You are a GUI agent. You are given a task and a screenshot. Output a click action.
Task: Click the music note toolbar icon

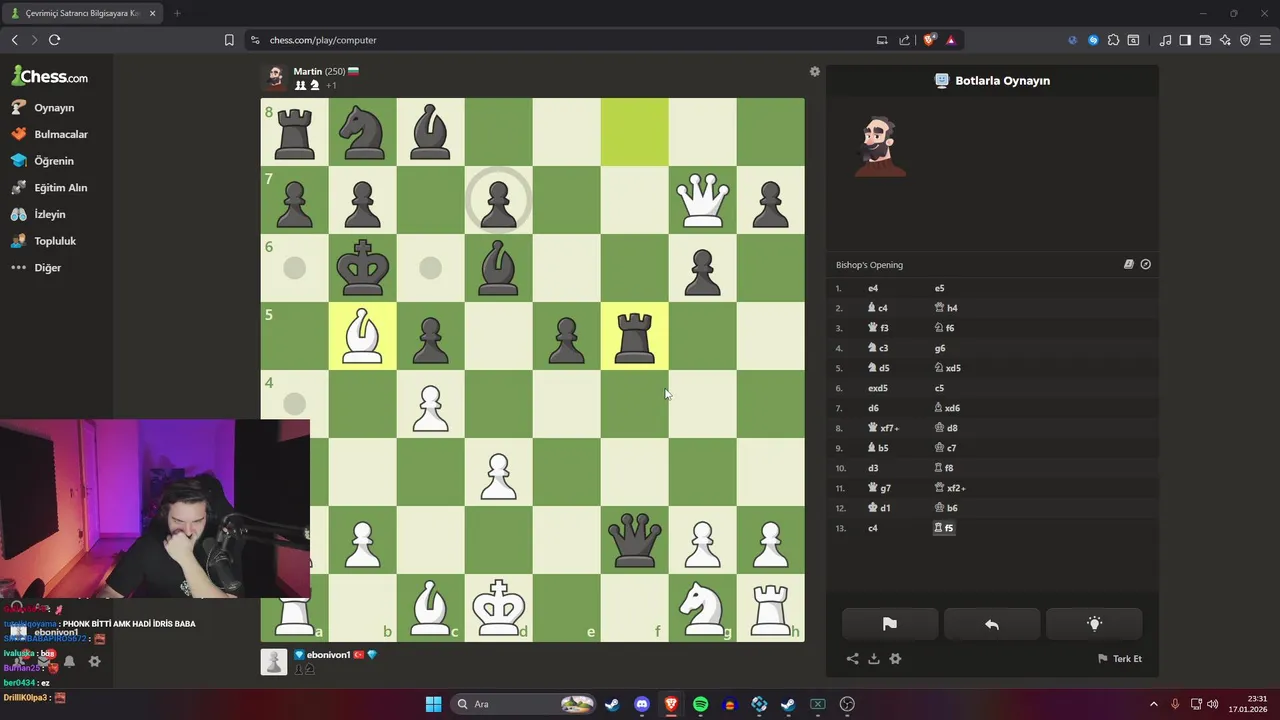click(x=1165, y=40)
